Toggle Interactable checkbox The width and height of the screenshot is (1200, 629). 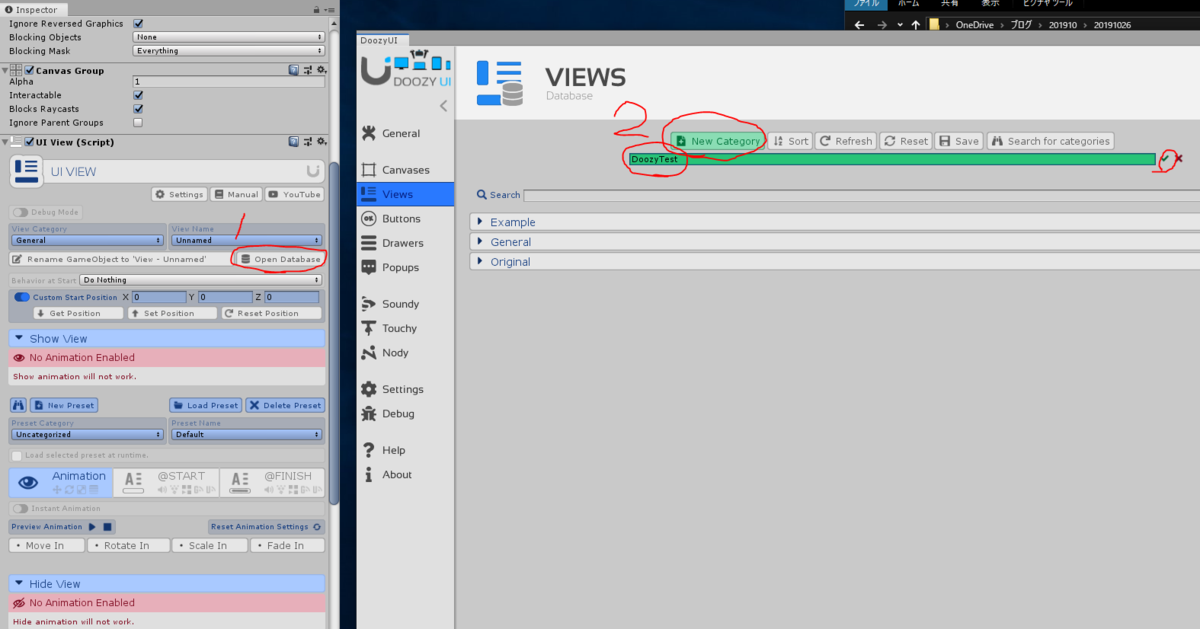[x=138, y=95]
